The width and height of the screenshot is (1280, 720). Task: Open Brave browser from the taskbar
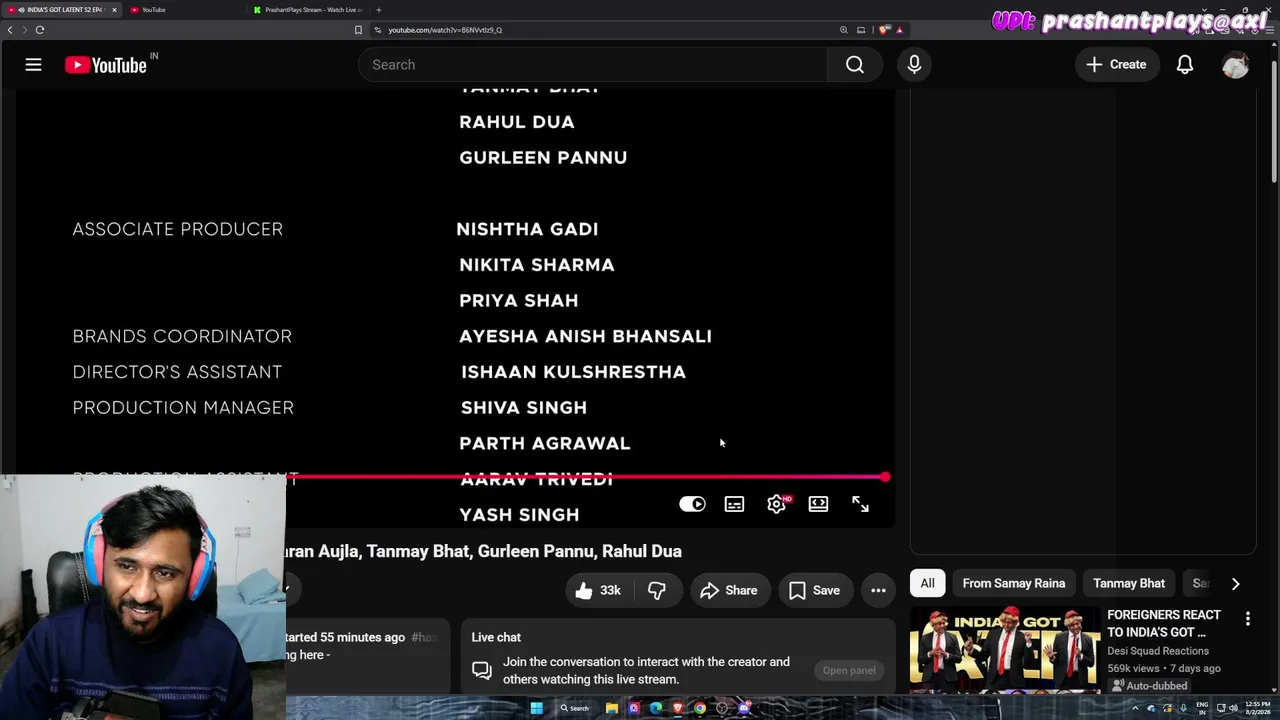pyautogui.click(x=678, y=708)
